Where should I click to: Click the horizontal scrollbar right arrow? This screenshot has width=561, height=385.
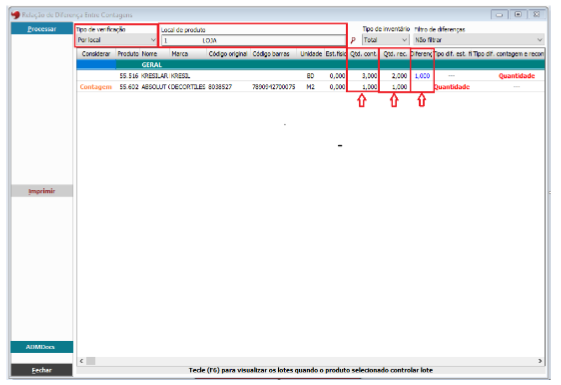[540, 361]
